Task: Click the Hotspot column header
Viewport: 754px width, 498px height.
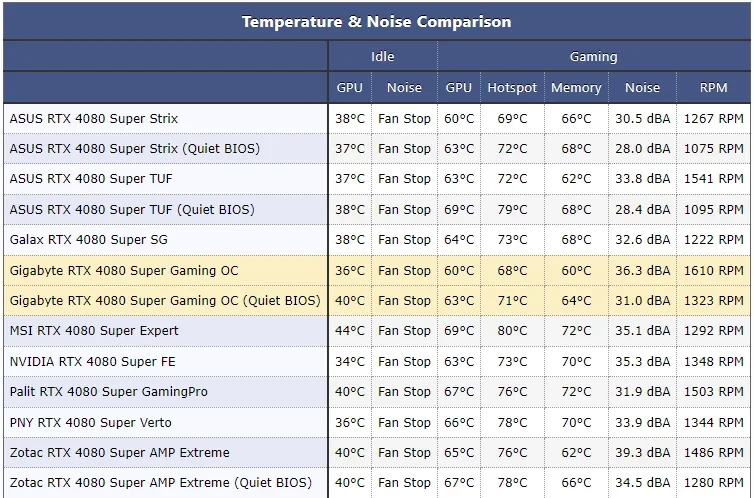Action: coord(512,87)
